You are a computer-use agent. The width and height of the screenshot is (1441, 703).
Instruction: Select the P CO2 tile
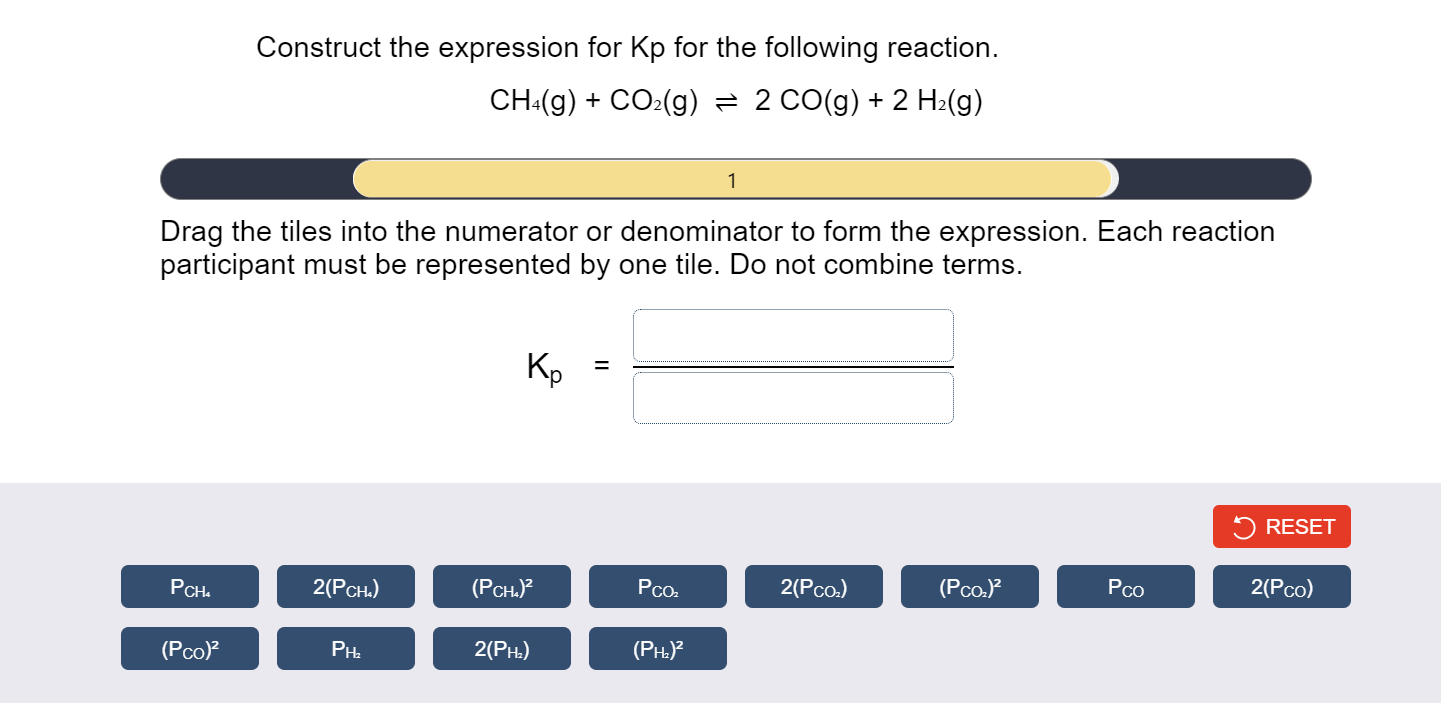657,586
